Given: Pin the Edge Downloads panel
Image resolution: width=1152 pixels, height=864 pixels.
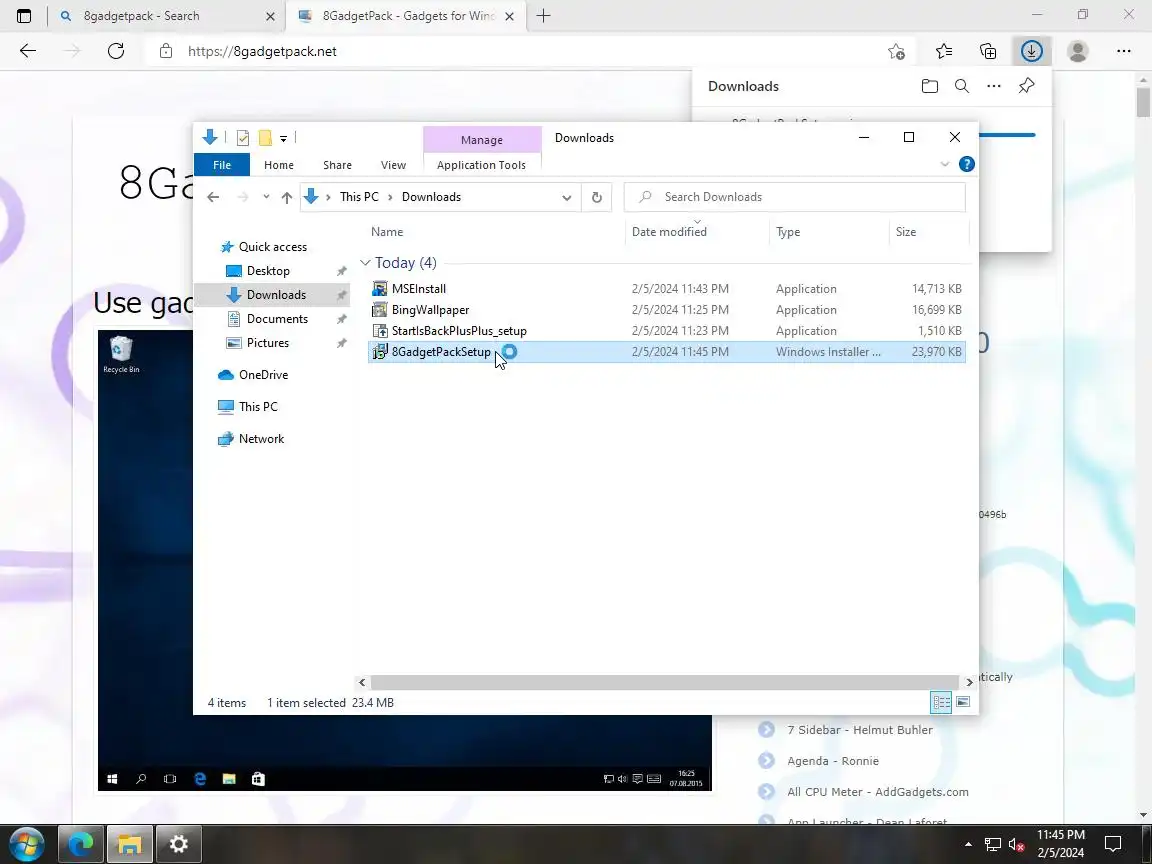Looking at the screenshot, I should [1026, 86].
